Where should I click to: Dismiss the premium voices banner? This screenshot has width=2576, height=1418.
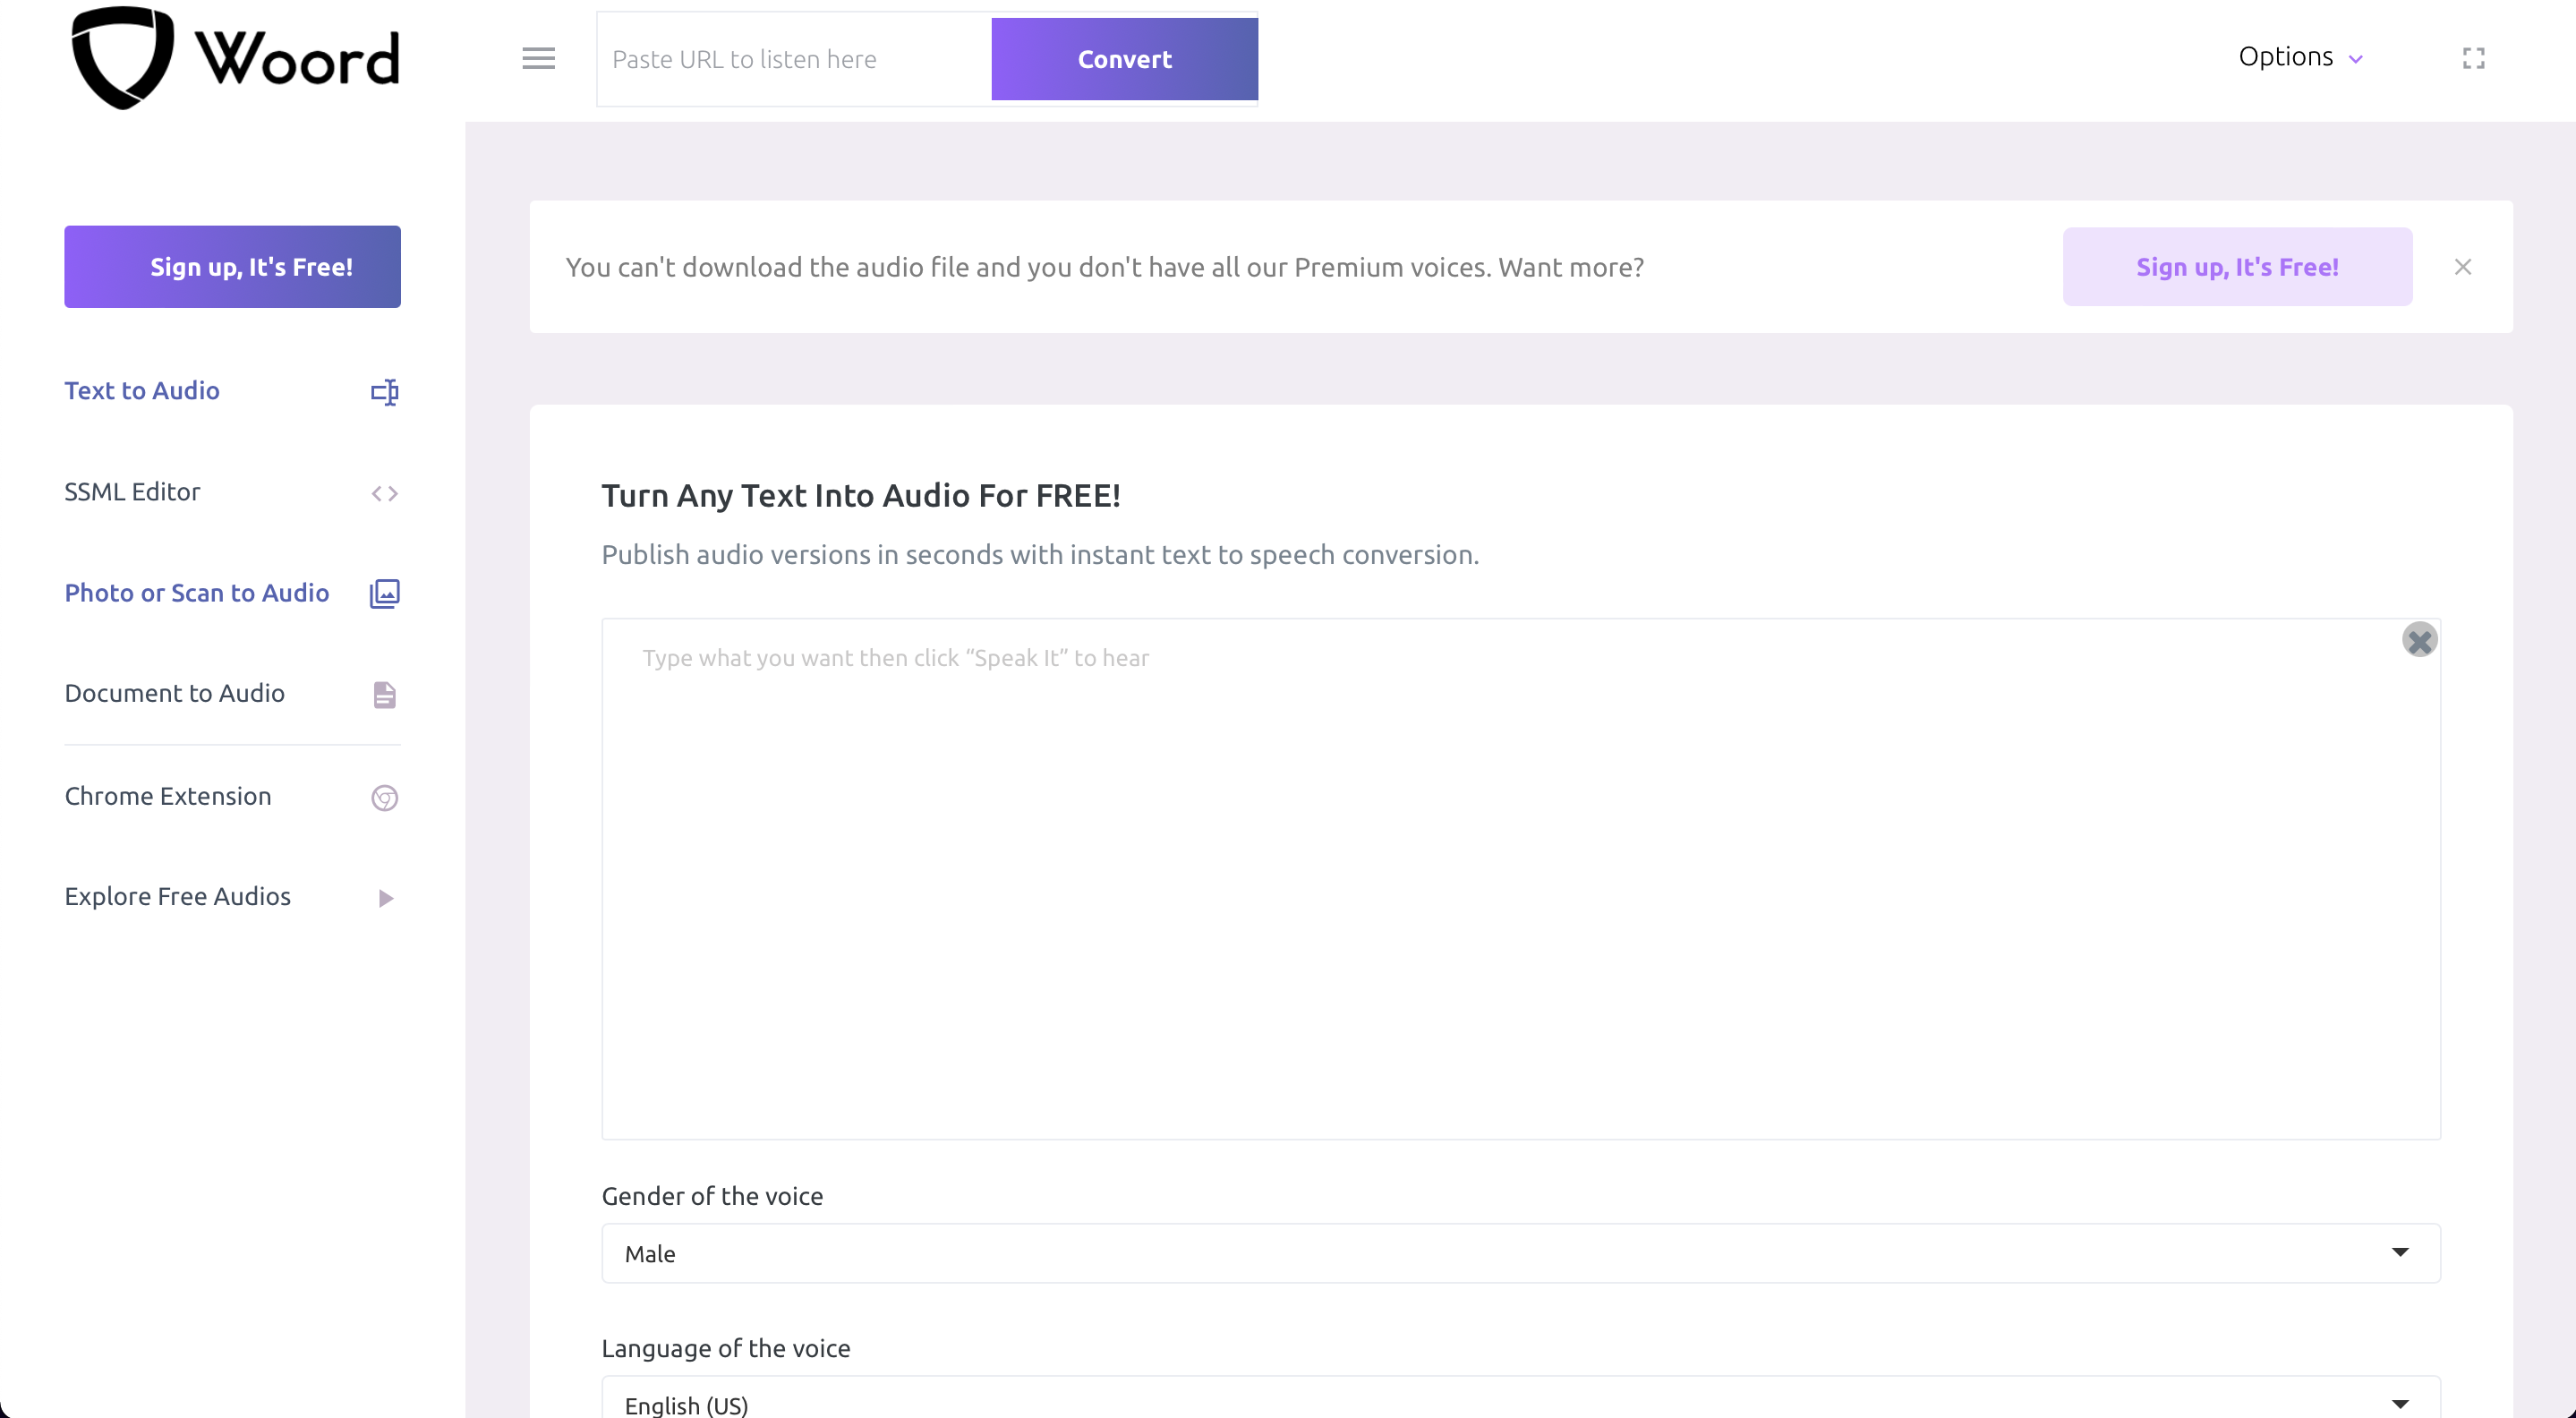[2462, 267]
